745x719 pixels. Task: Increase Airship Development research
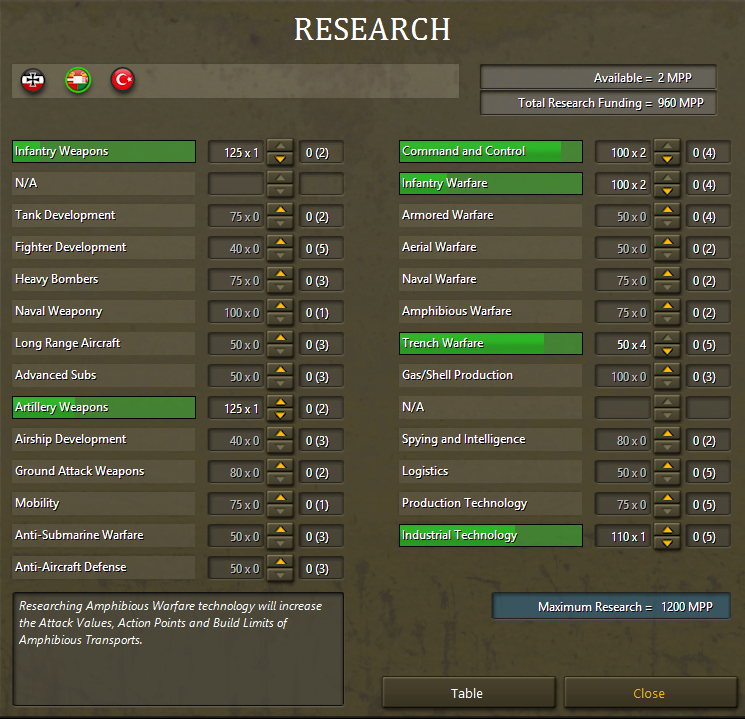coord(280,433)
